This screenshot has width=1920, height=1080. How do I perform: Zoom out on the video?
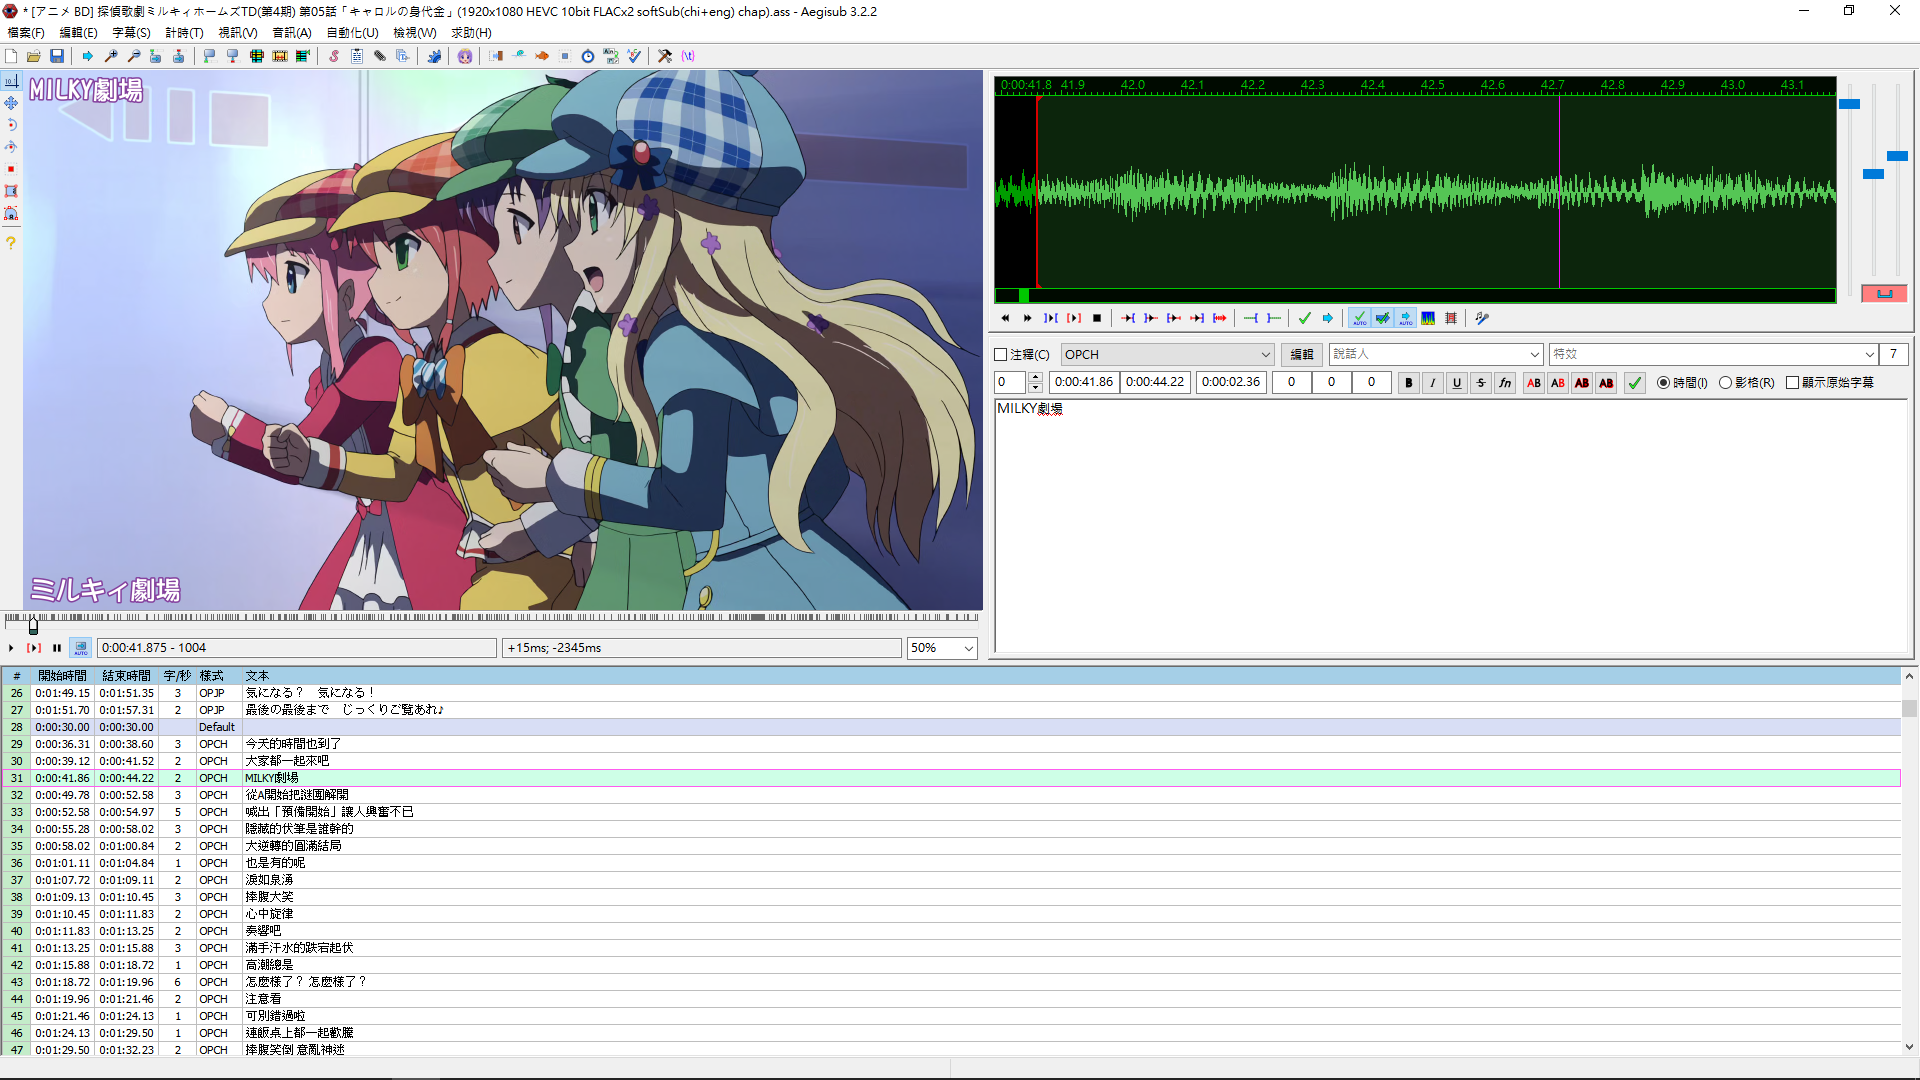click(133, 56)
